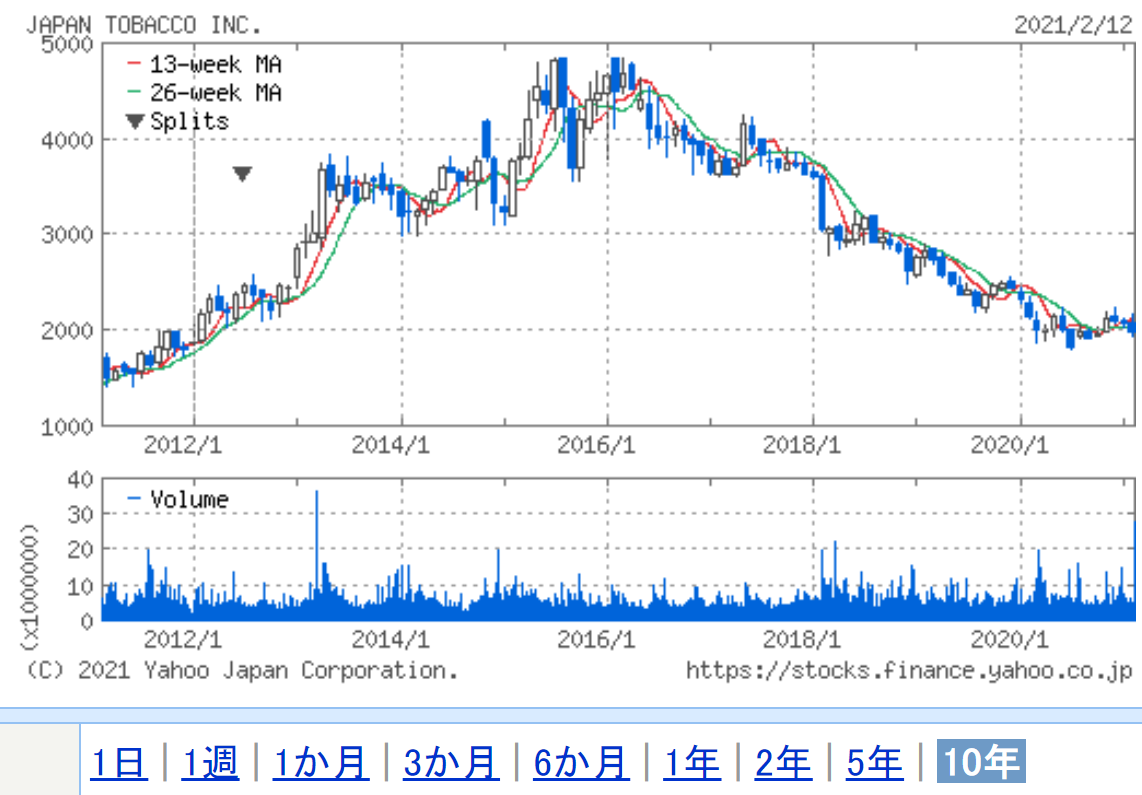The width and height of the screenshot is (1142, 795).
Task: Click the 4000 price axis label
Action: [x=67, y=140]
